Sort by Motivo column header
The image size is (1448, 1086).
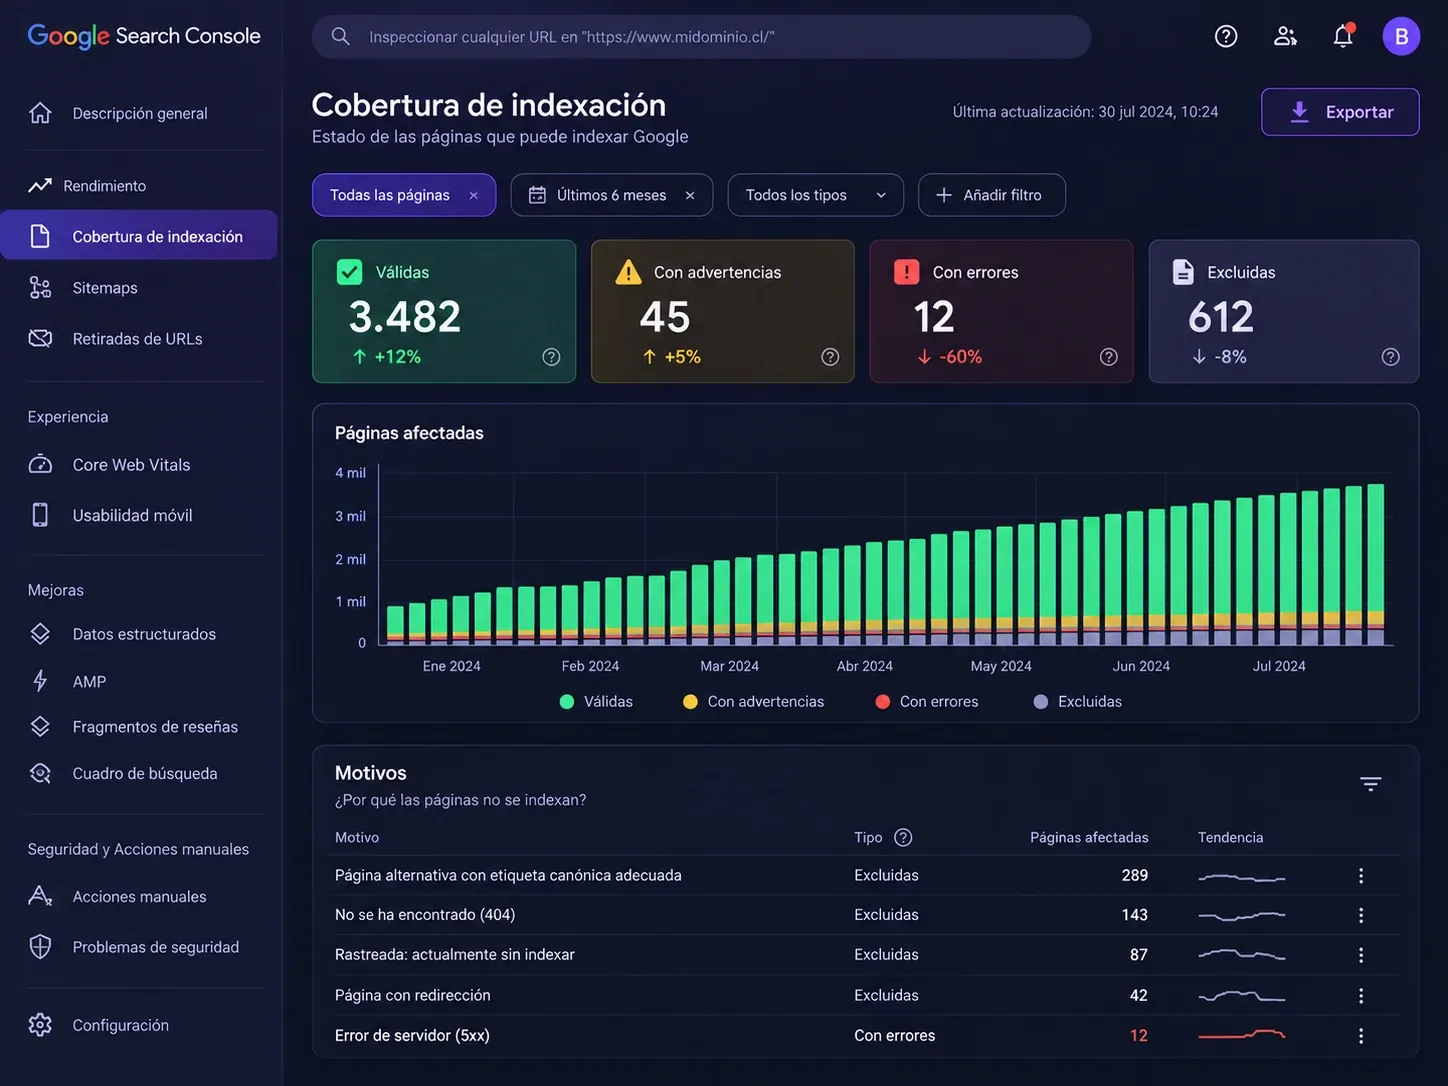[x=357, y=838]
